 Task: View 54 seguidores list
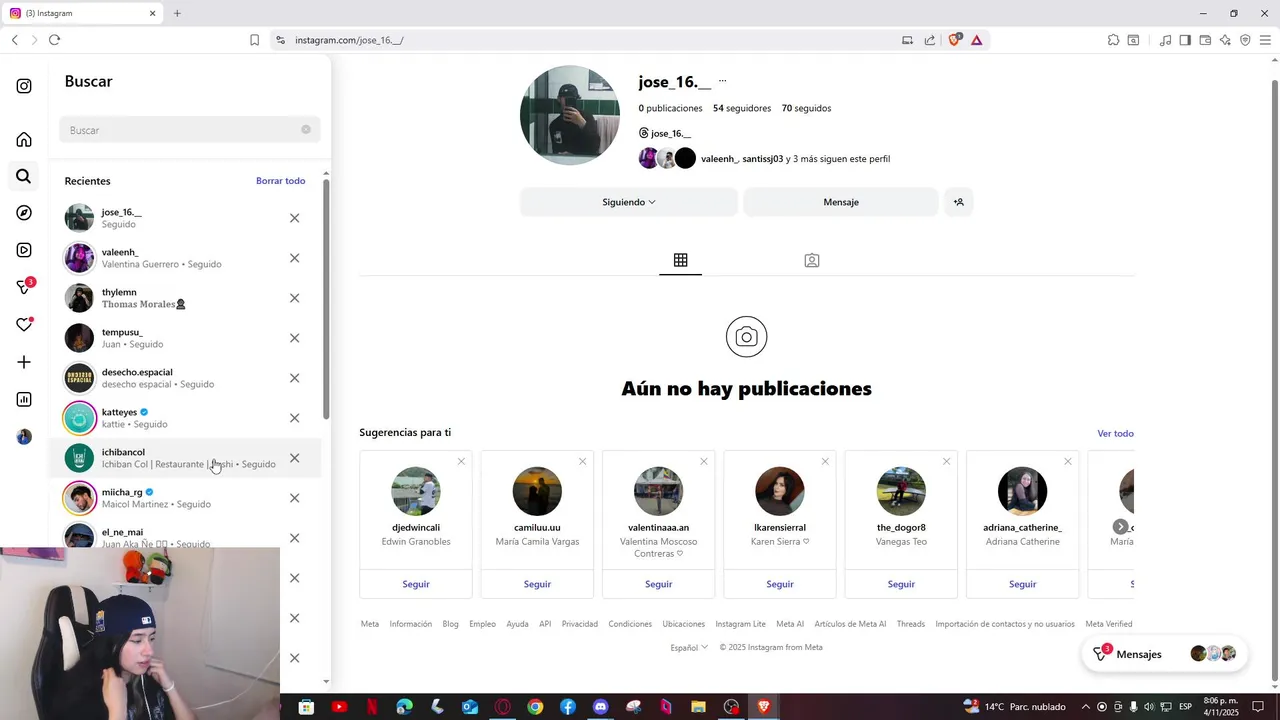(742, 108)
